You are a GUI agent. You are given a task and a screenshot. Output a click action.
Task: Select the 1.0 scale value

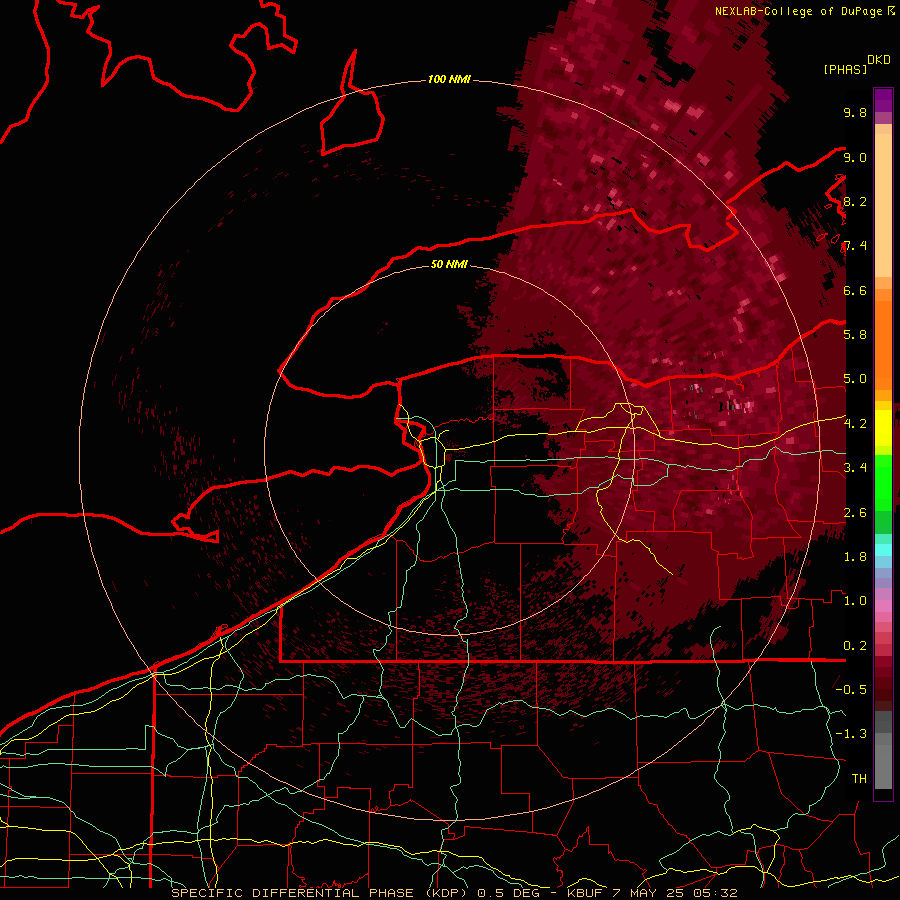[x=855, y=601]
